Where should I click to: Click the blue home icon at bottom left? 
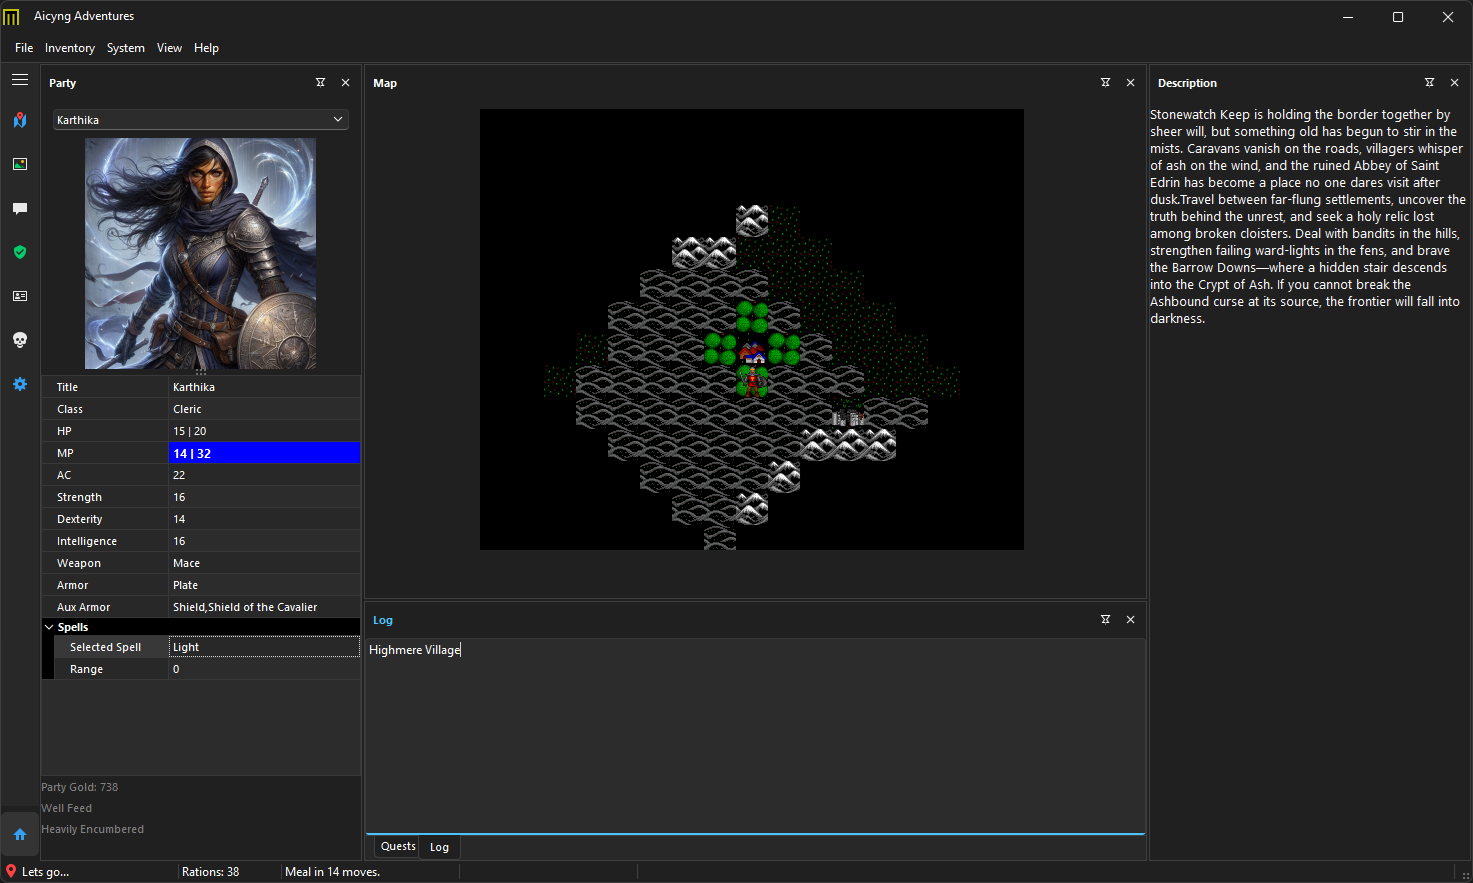tap(20, 834)
